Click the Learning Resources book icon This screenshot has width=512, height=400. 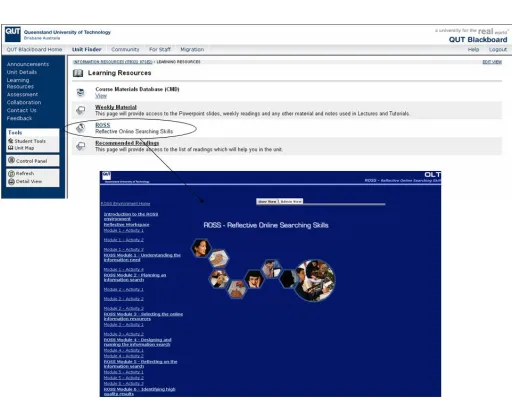click(78, 73)
